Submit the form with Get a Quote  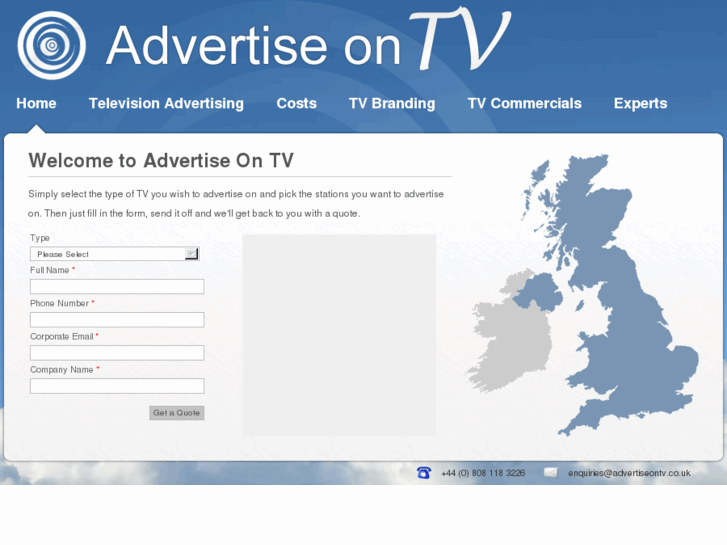177,413
